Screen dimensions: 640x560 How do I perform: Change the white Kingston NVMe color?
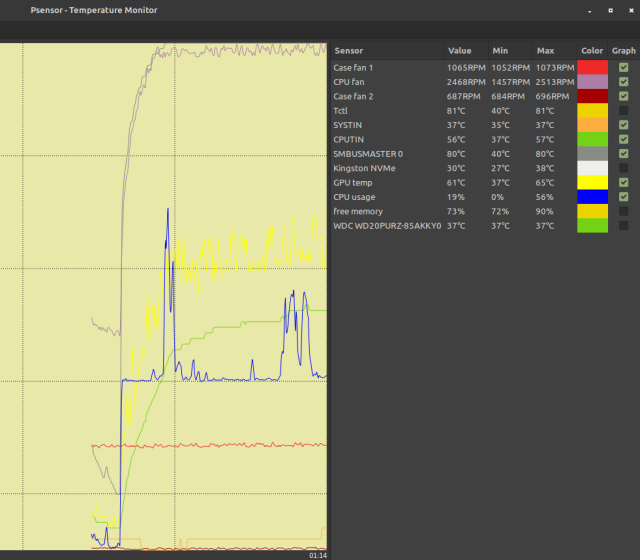592,168
